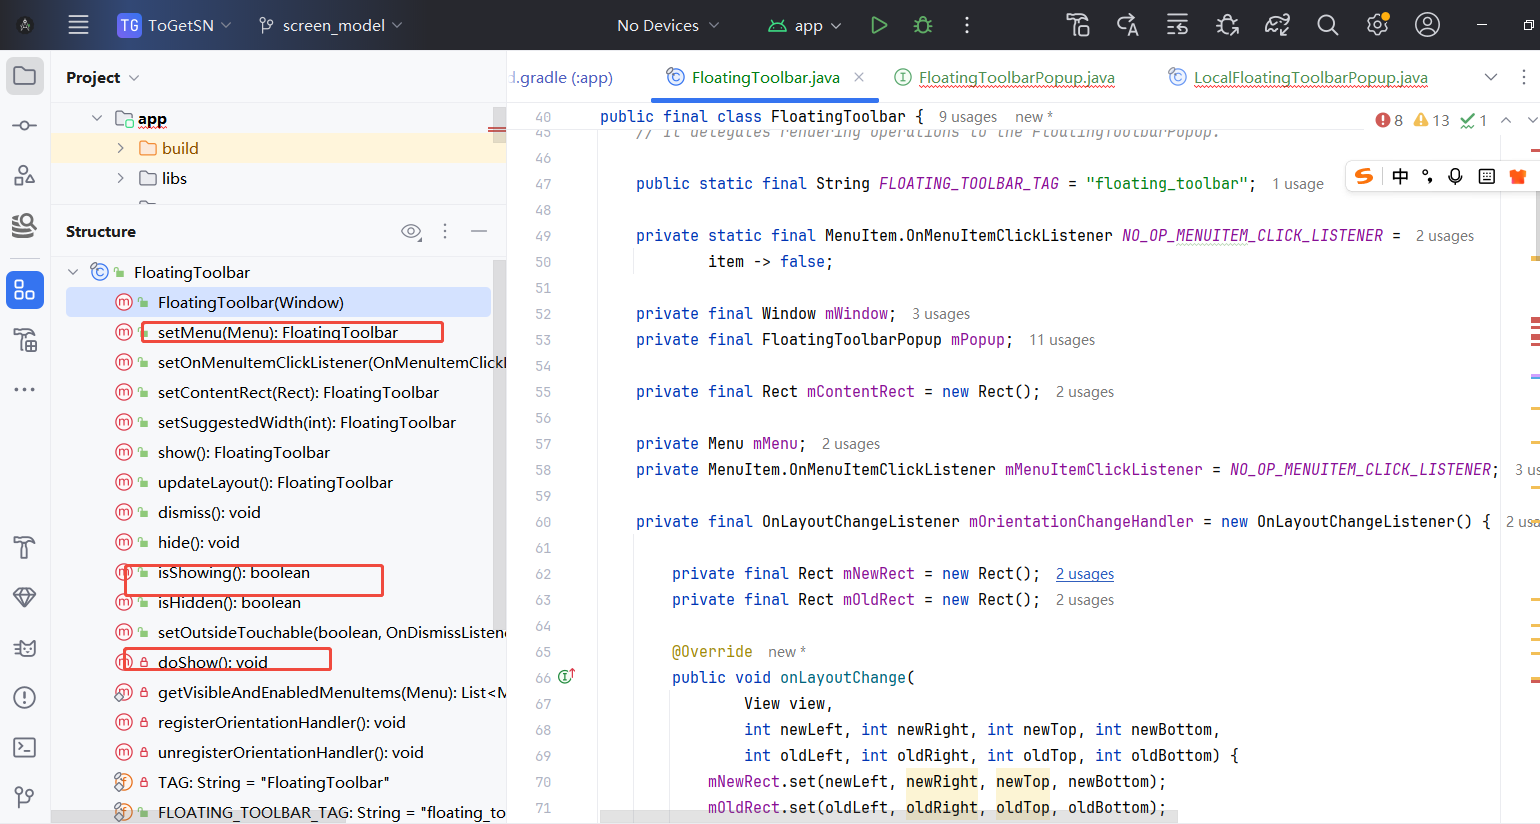Open Build Variants hammer-grid icon

(25, 341)
